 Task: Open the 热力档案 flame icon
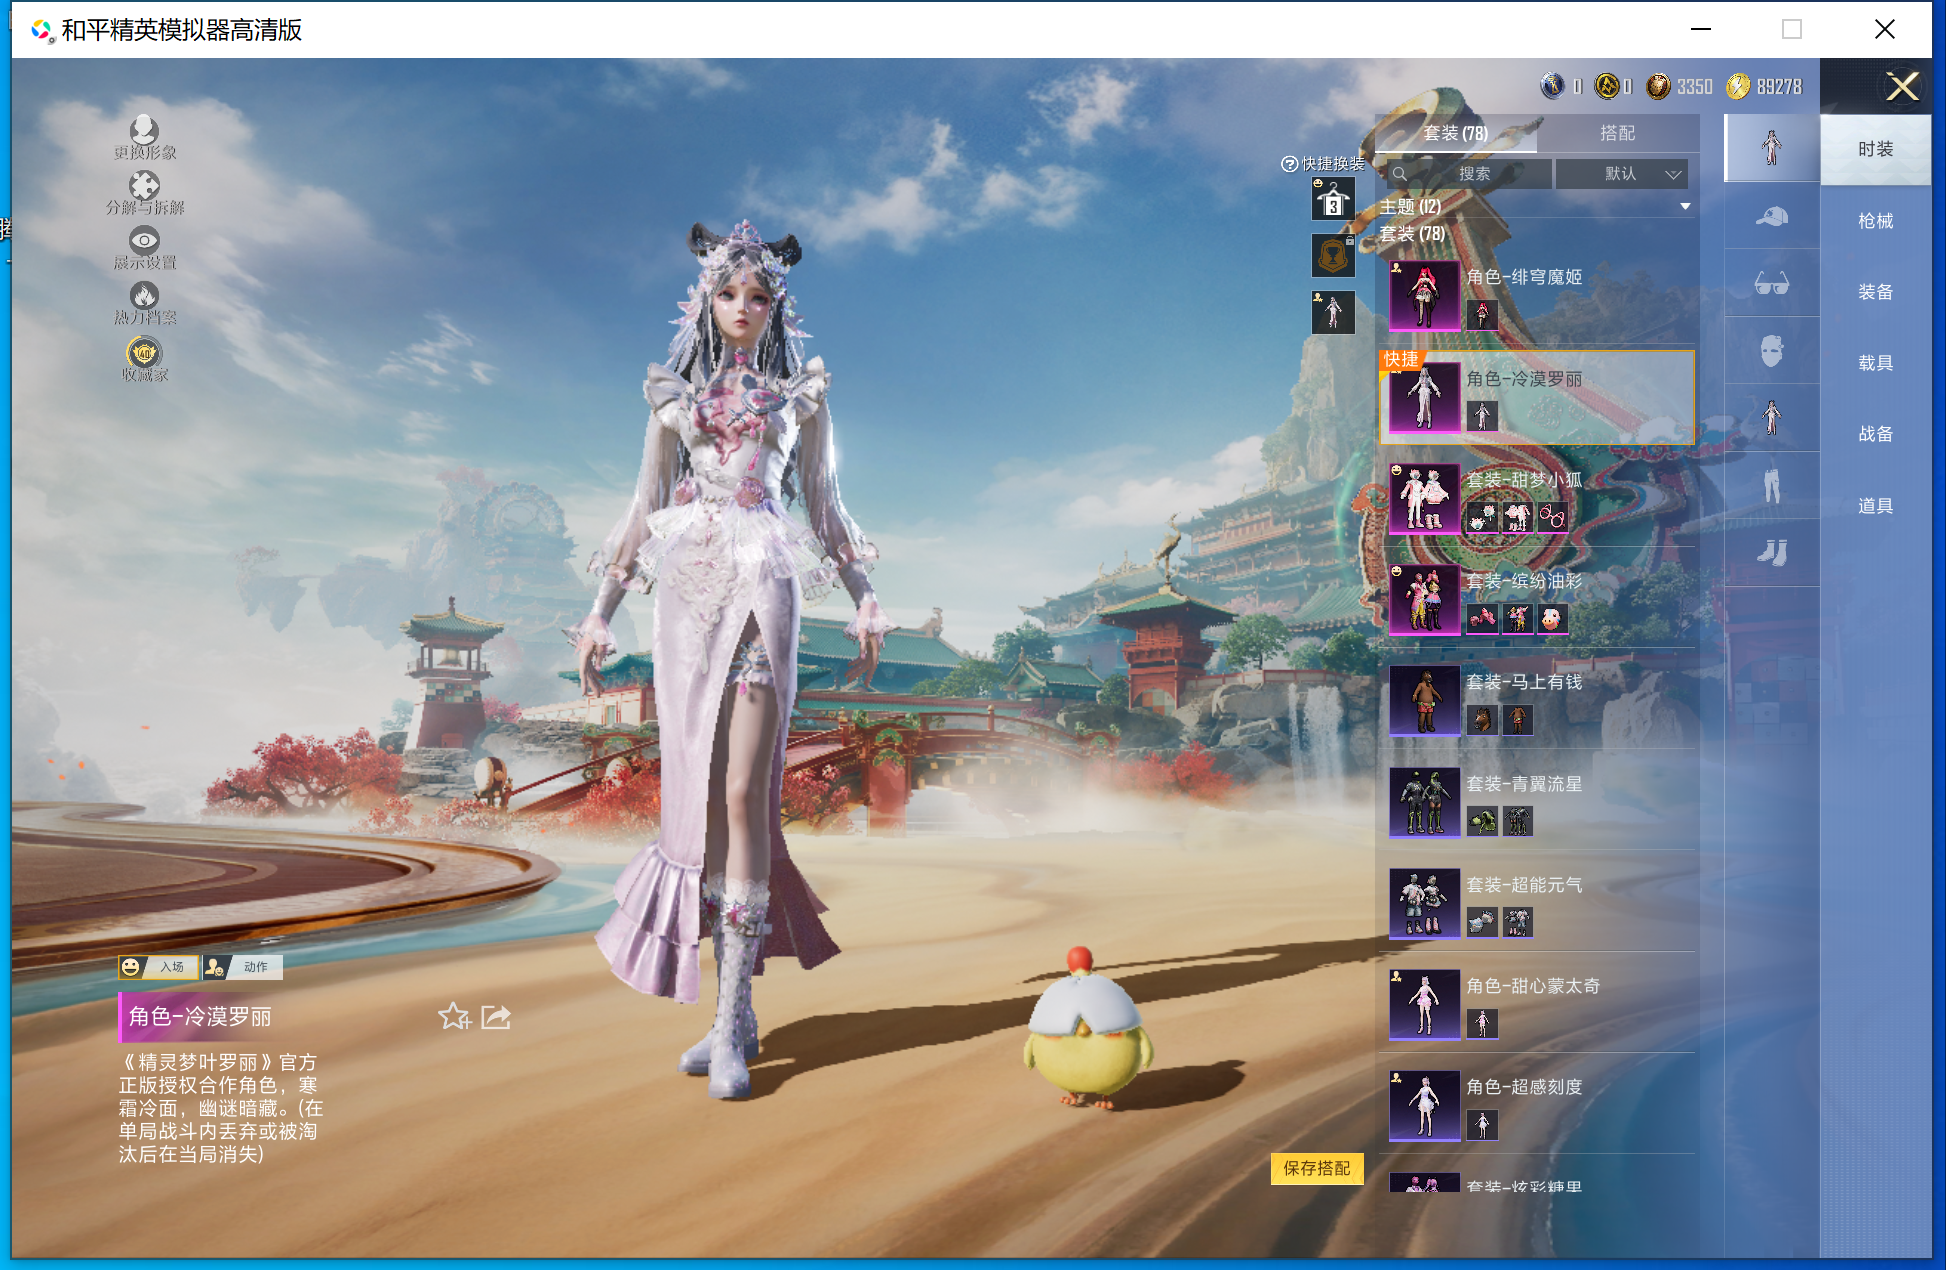pyautogui.click(x=144, y=296)
